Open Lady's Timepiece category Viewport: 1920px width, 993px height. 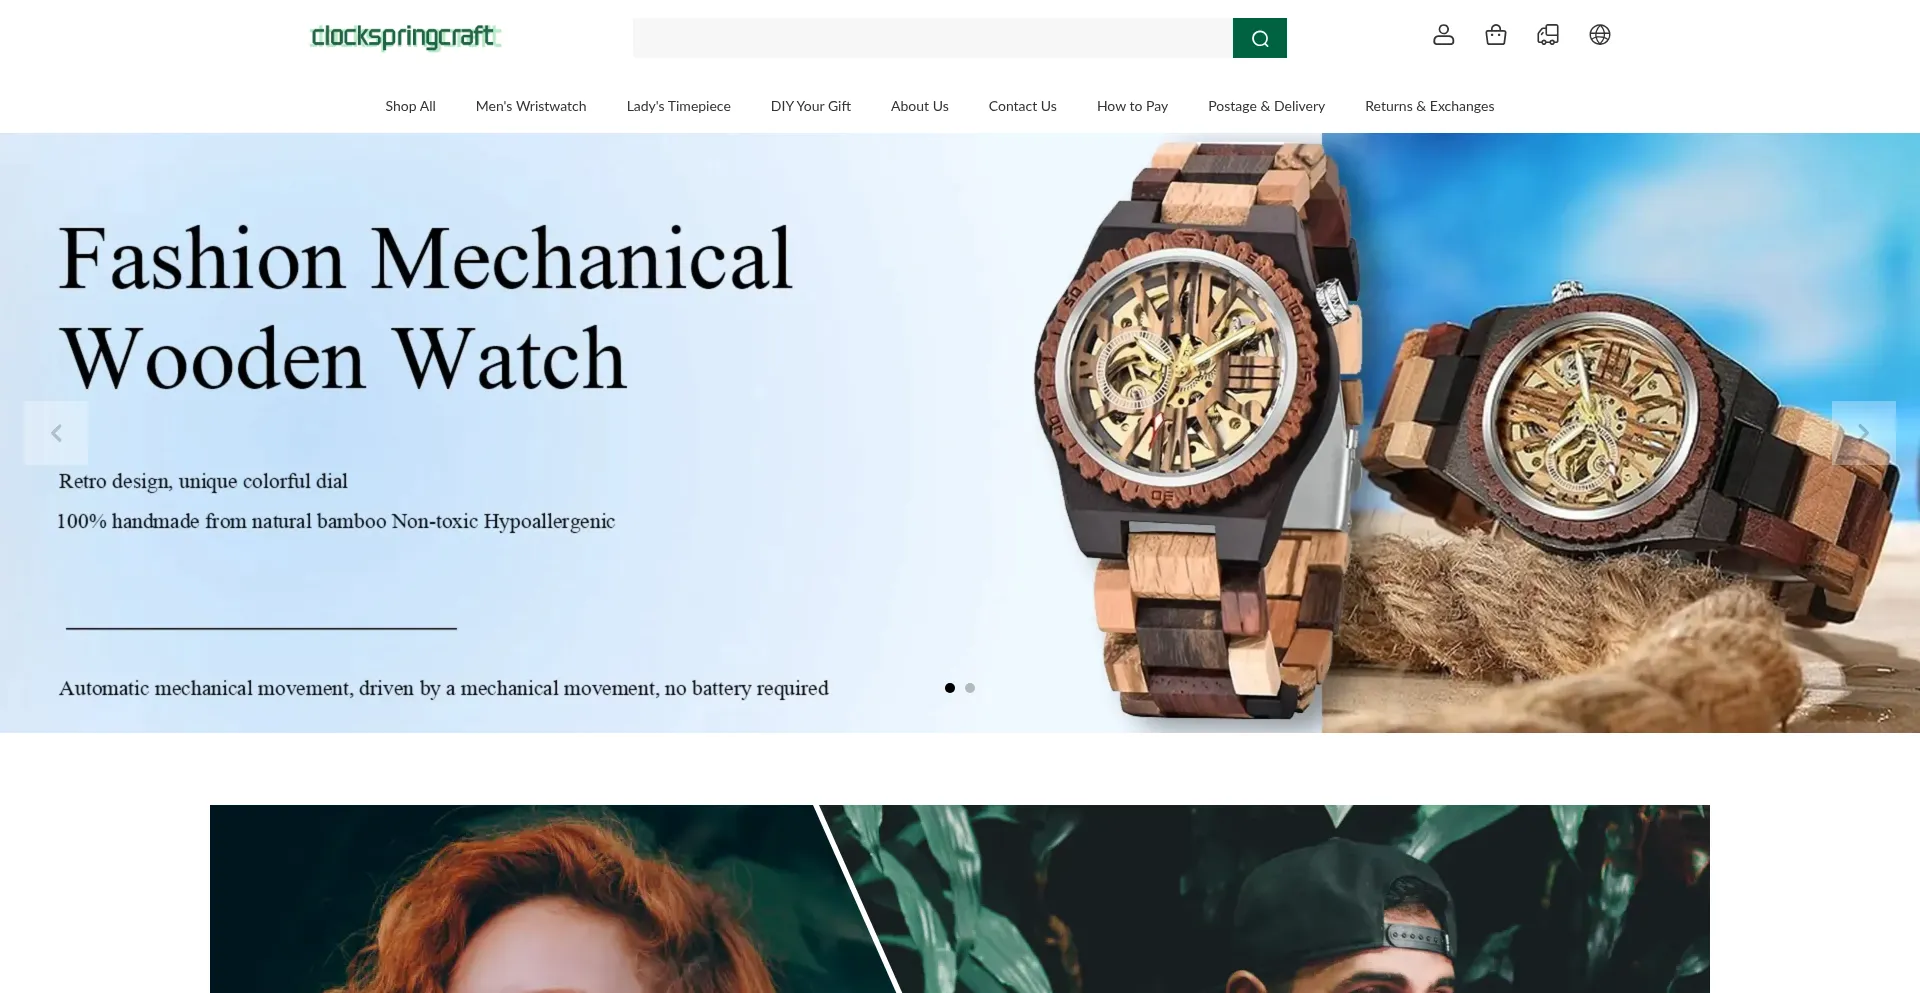(x=678, y=106)
